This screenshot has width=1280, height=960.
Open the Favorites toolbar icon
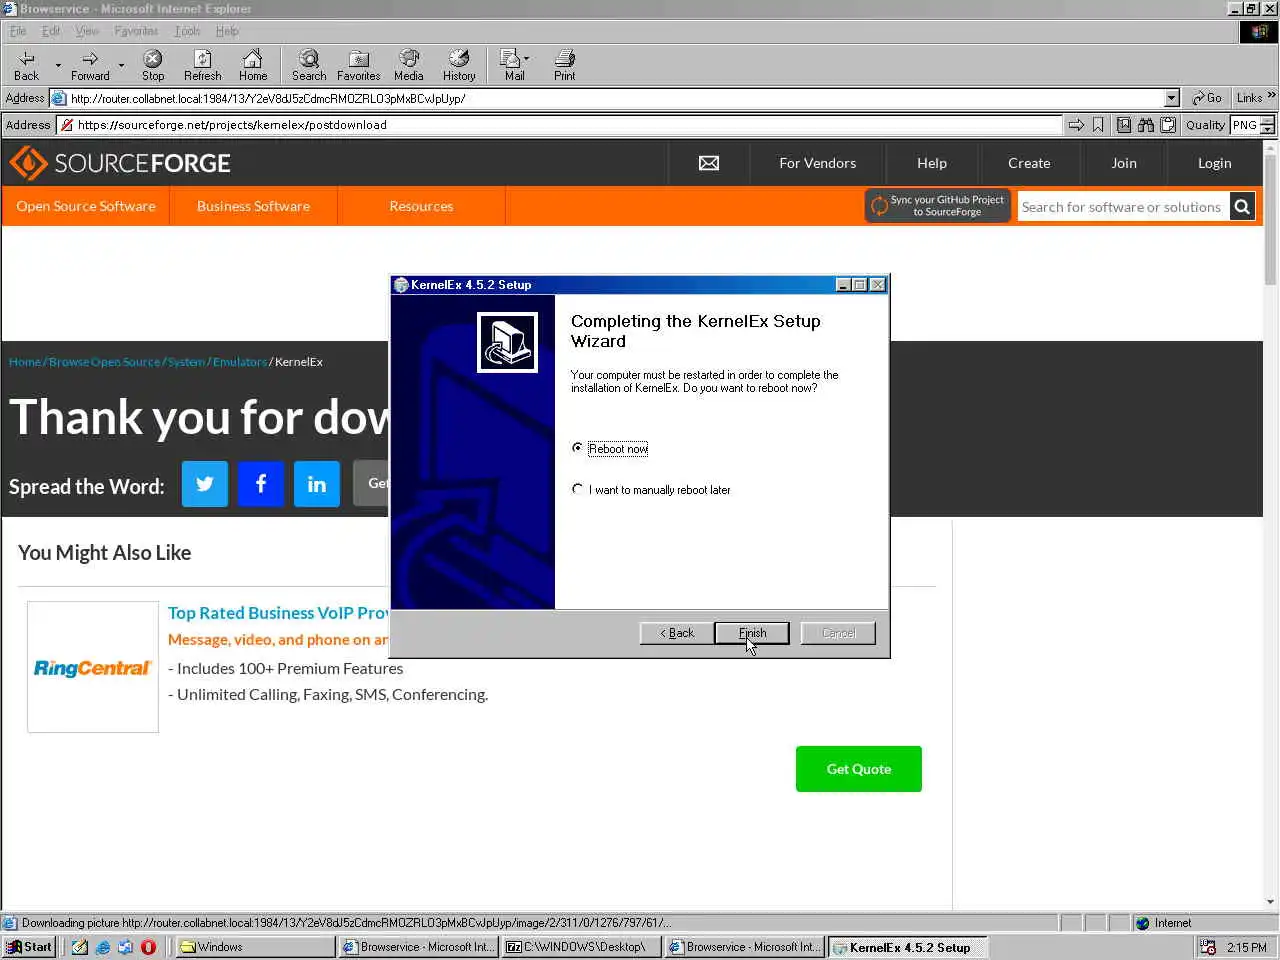click(358, 65)
